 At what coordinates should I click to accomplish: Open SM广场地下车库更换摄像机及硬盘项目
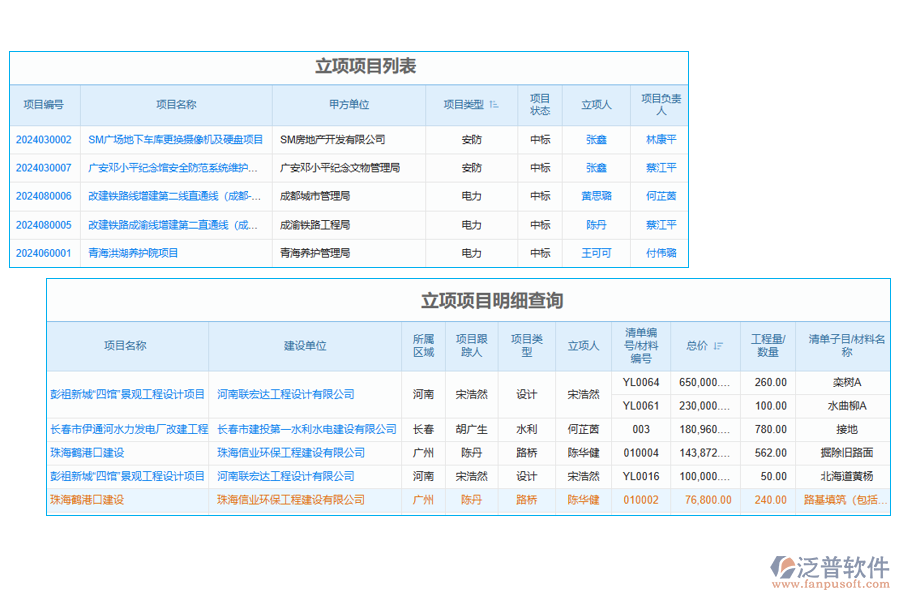(x=172, y=139)
